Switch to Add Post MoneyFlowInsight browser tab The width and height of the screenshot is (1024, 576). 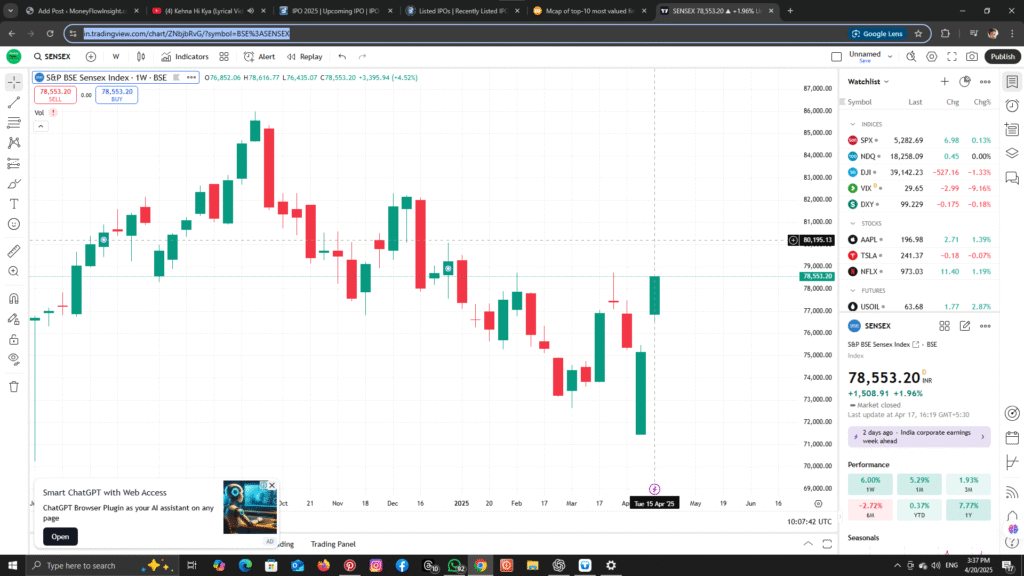click(82, 10)
